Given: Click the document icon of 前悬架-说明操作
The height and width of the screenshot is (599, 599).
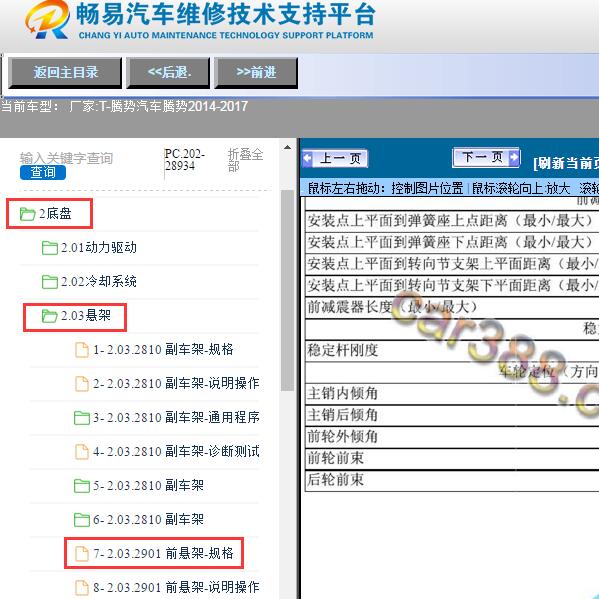Looking at the screenshot, I should point(82,588).
